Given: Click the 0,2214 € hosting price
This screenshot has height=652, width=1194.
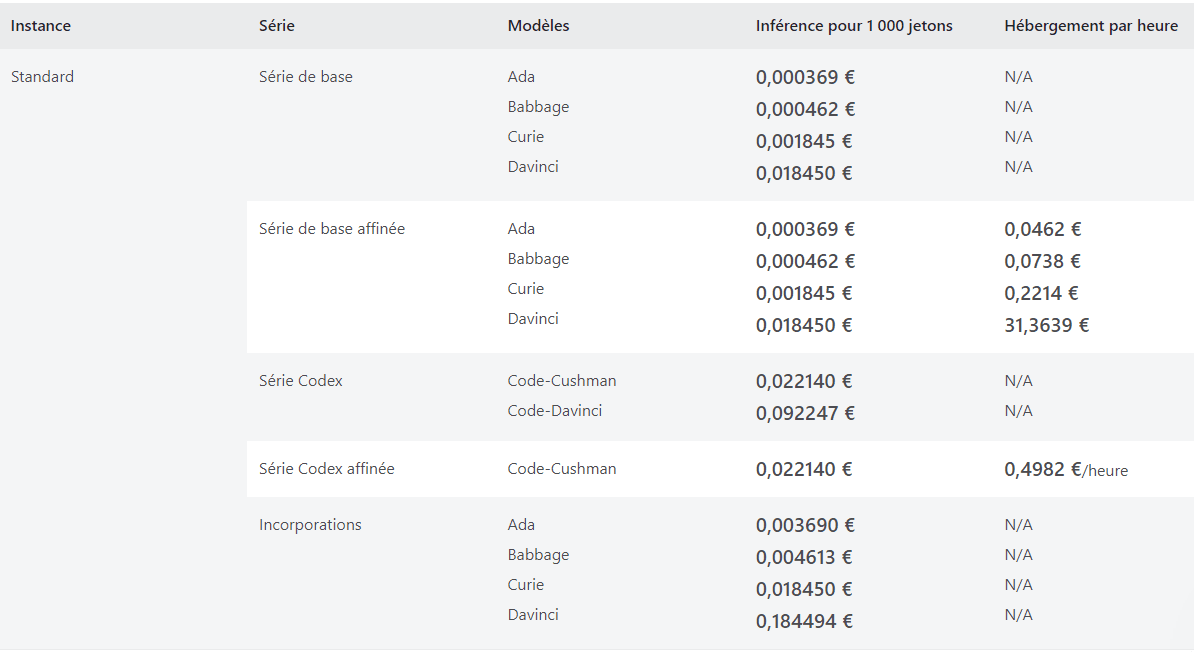Looking at the screenshot, I should [1041, 293].
